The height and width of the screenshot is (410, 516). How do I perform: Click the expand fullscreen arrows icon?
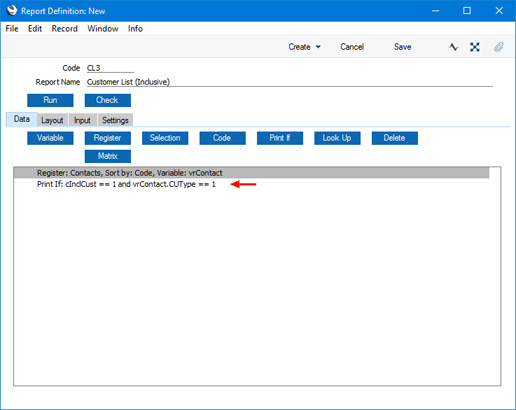[475, 47]
